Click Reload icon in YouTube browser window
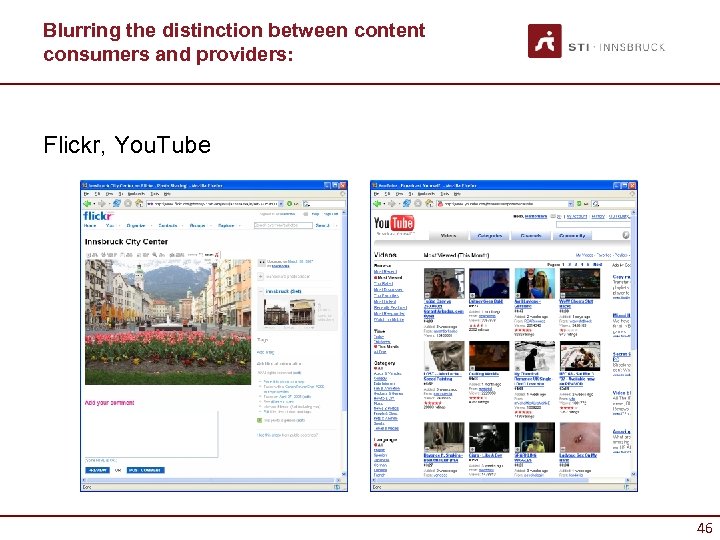Screen dimensions: 720x540 [x=407, y=203]
